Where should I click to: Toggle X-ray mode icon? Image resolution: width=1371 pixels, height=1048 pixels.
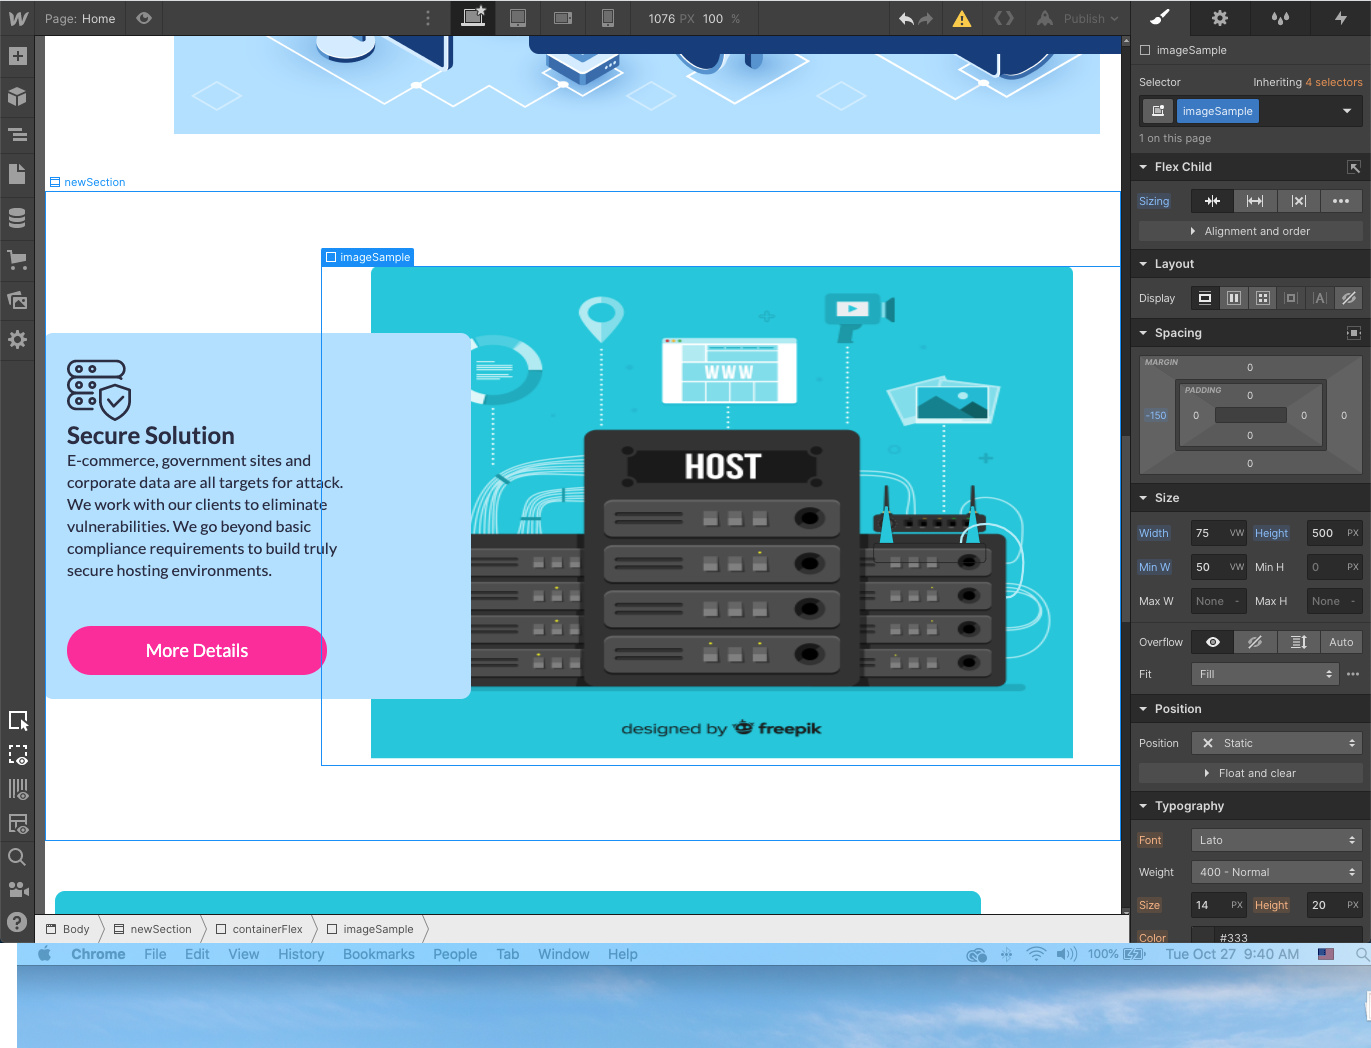point(18,823)
